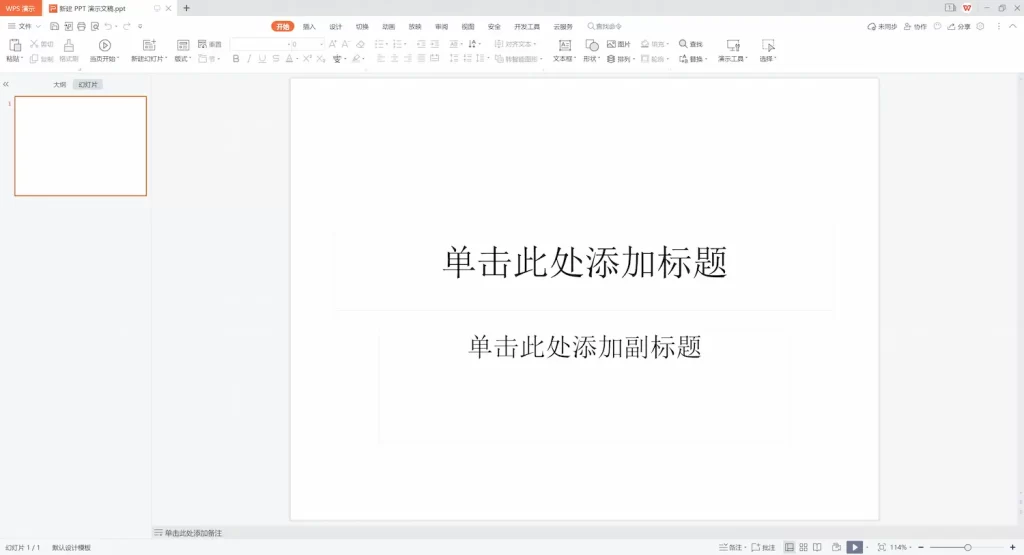
Task: Toggle Underline formatting
Action: [x=262, y=59]
